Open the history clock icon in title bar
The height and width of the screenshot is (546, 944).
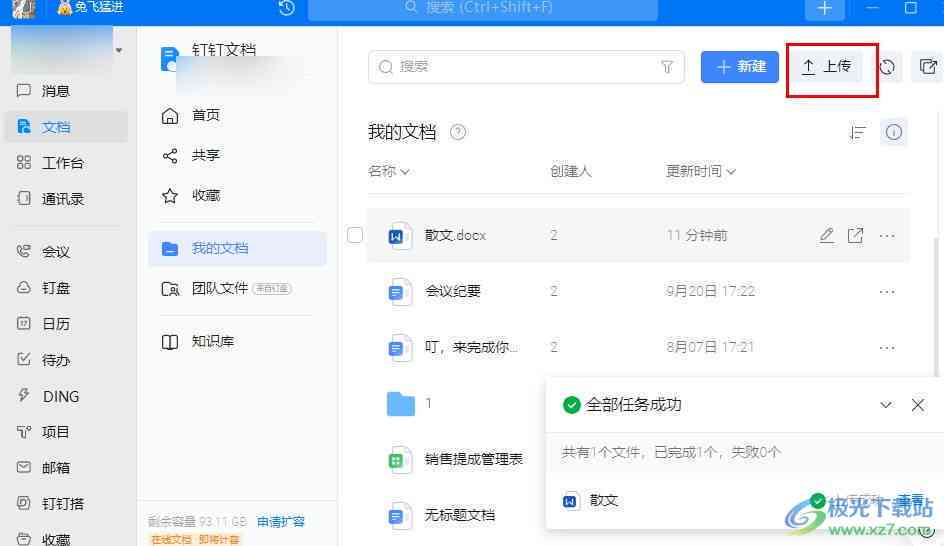287,8
